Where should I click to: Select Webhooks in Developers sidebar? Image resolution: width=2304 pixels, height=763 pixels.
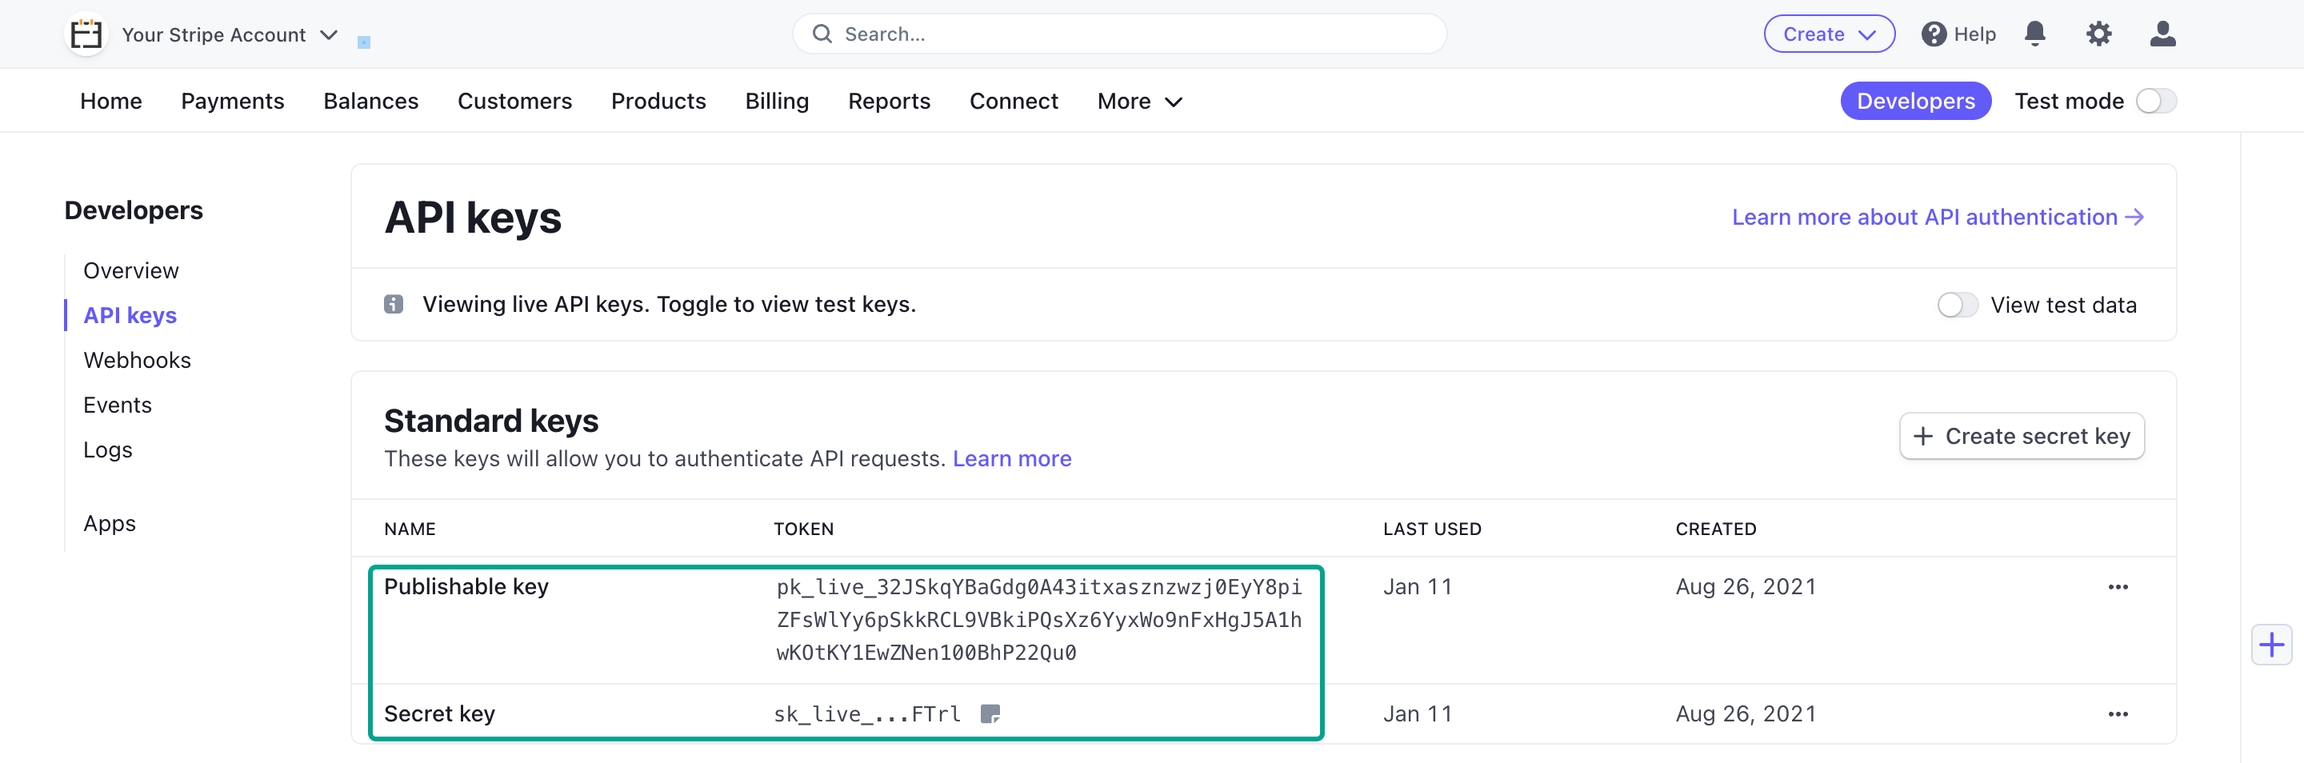click(x=137, y=360)
